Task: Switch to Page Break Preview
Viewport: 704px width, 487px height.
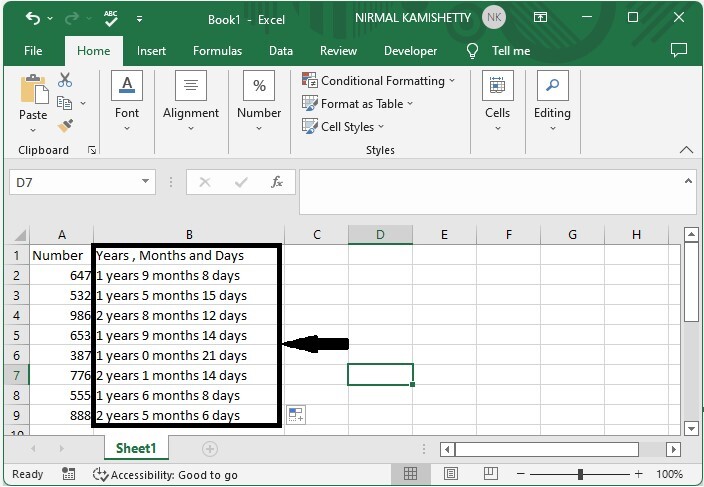Action: pos(491,474)
